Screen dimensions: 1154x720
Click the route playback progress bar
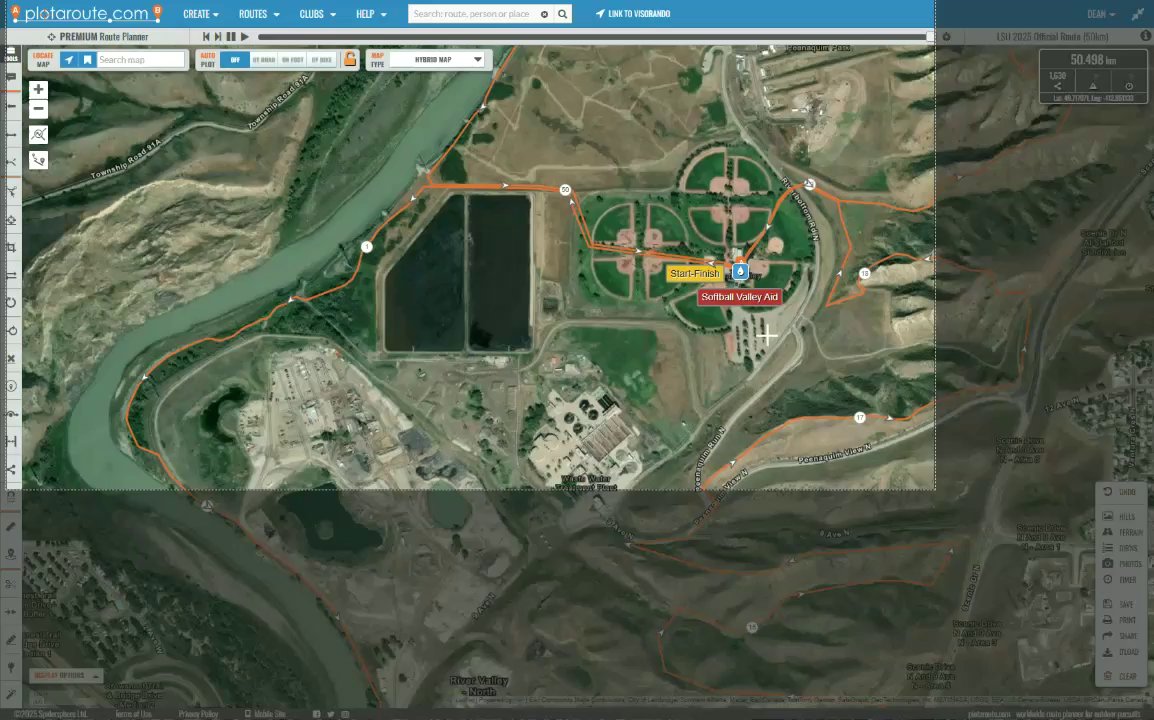(x=593, y=36)
